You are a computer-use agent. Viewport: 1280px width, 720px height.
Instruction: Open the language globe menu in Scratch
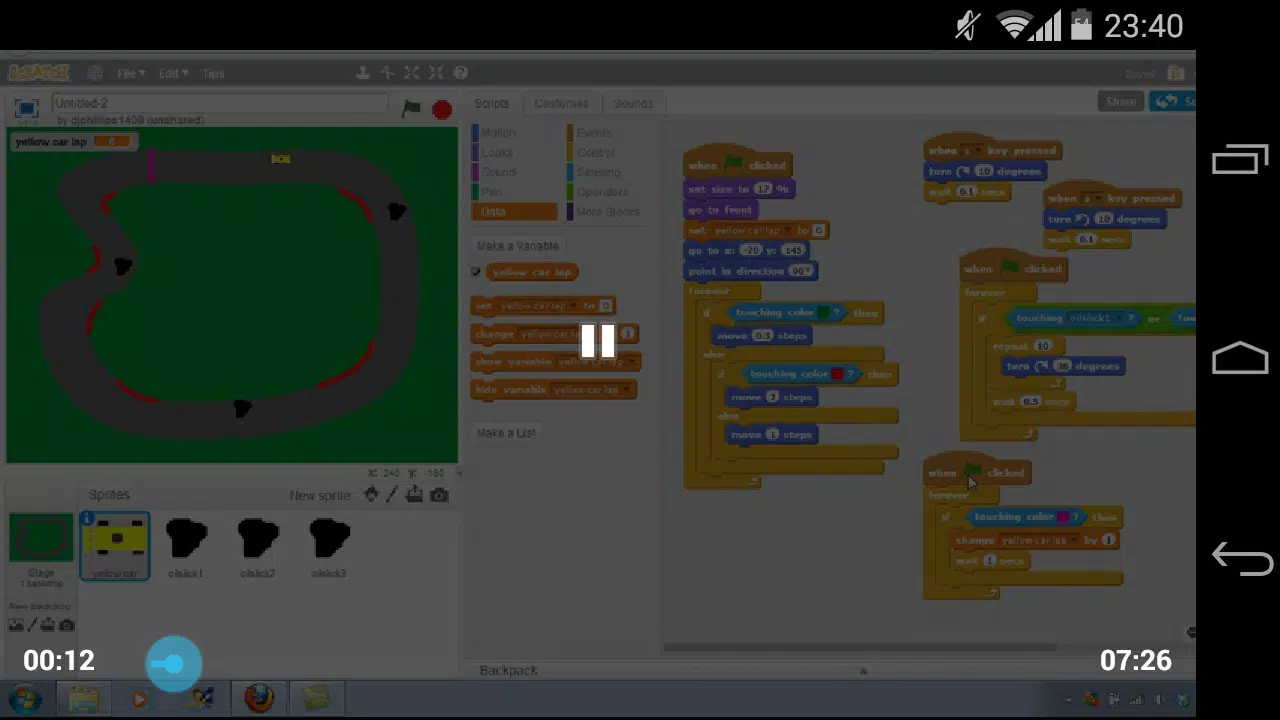(95, 73)
